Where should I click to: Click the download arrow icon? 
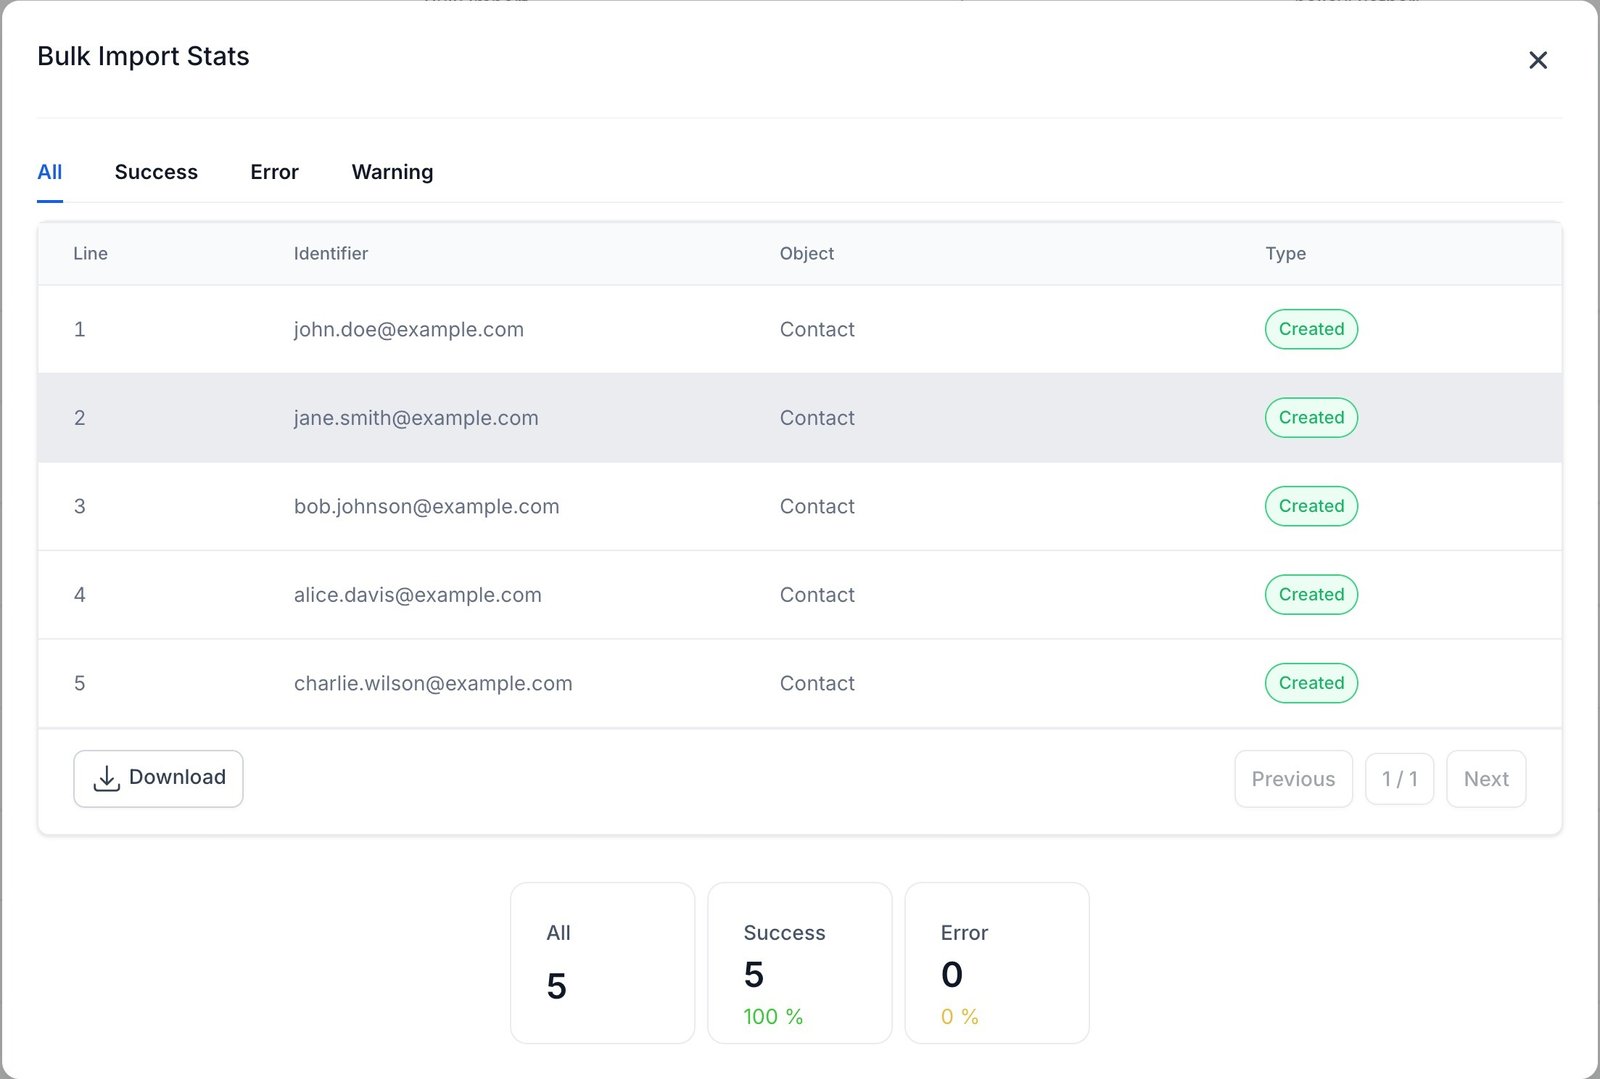(x=106, y=778)
